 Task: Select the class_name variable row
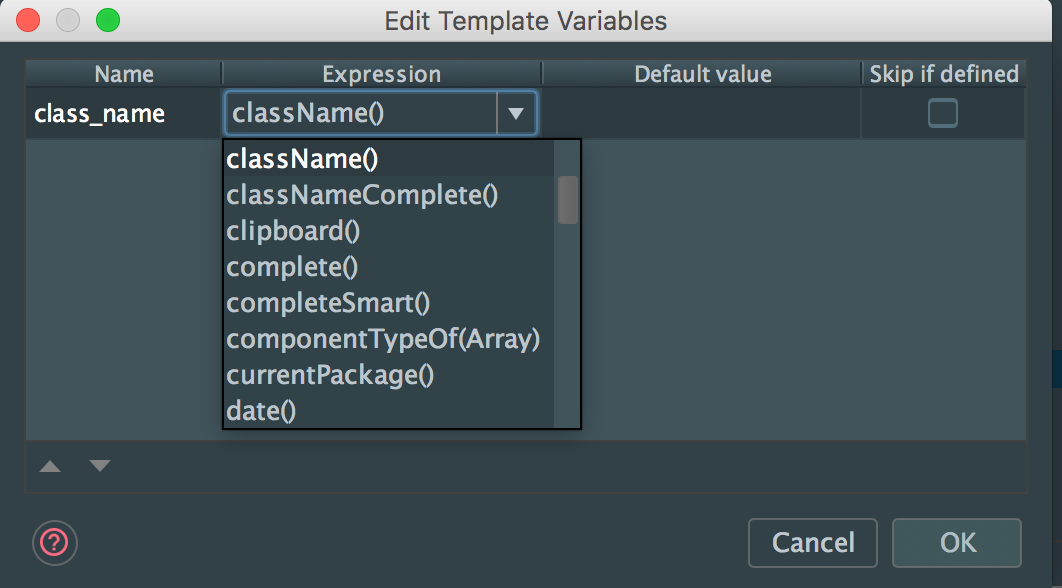pyautogui.click(x=526, y=113)
